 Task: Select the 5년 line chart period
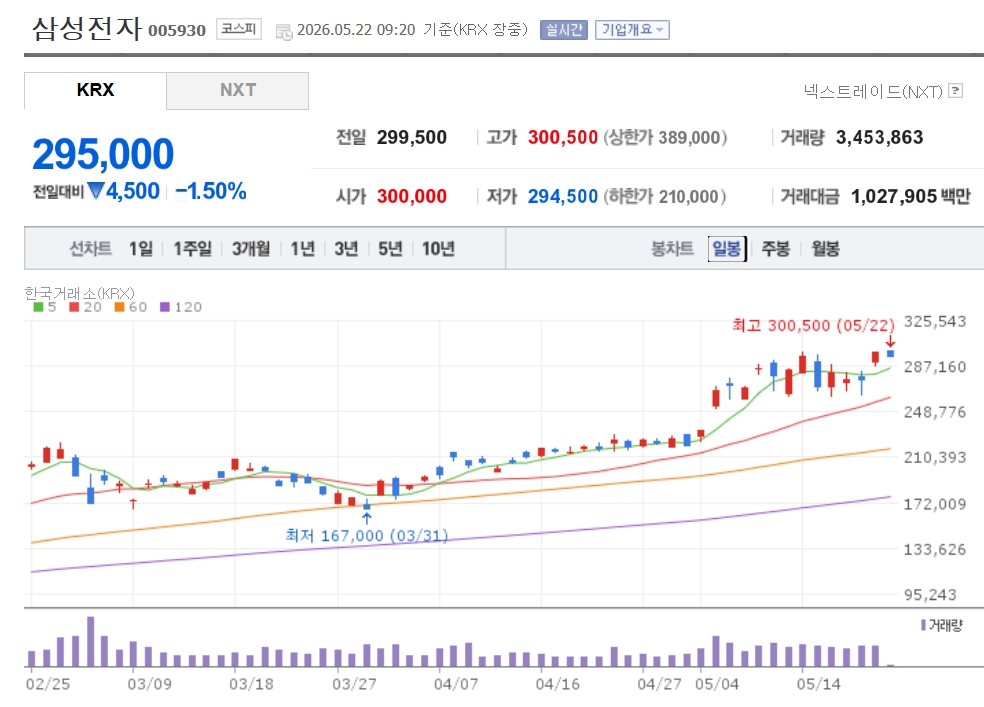390,249
